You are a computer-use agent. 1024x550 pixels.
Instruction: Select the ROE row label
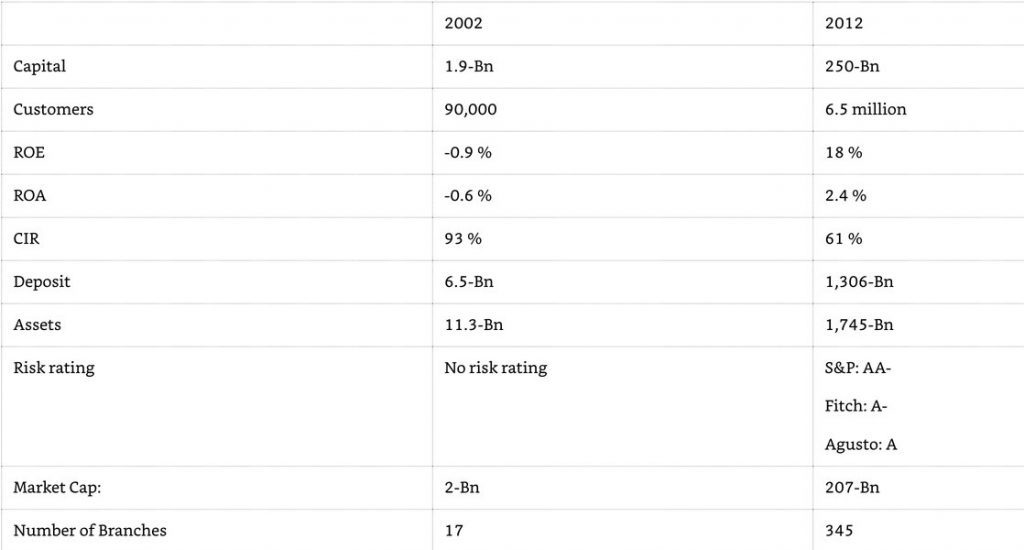click(x=29, y=152)
